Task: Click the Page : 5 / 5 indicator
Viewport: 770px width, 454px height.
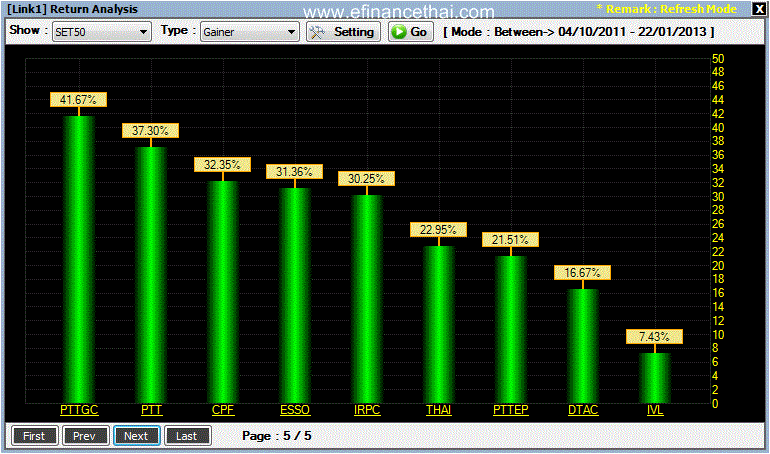Action: 277,436
